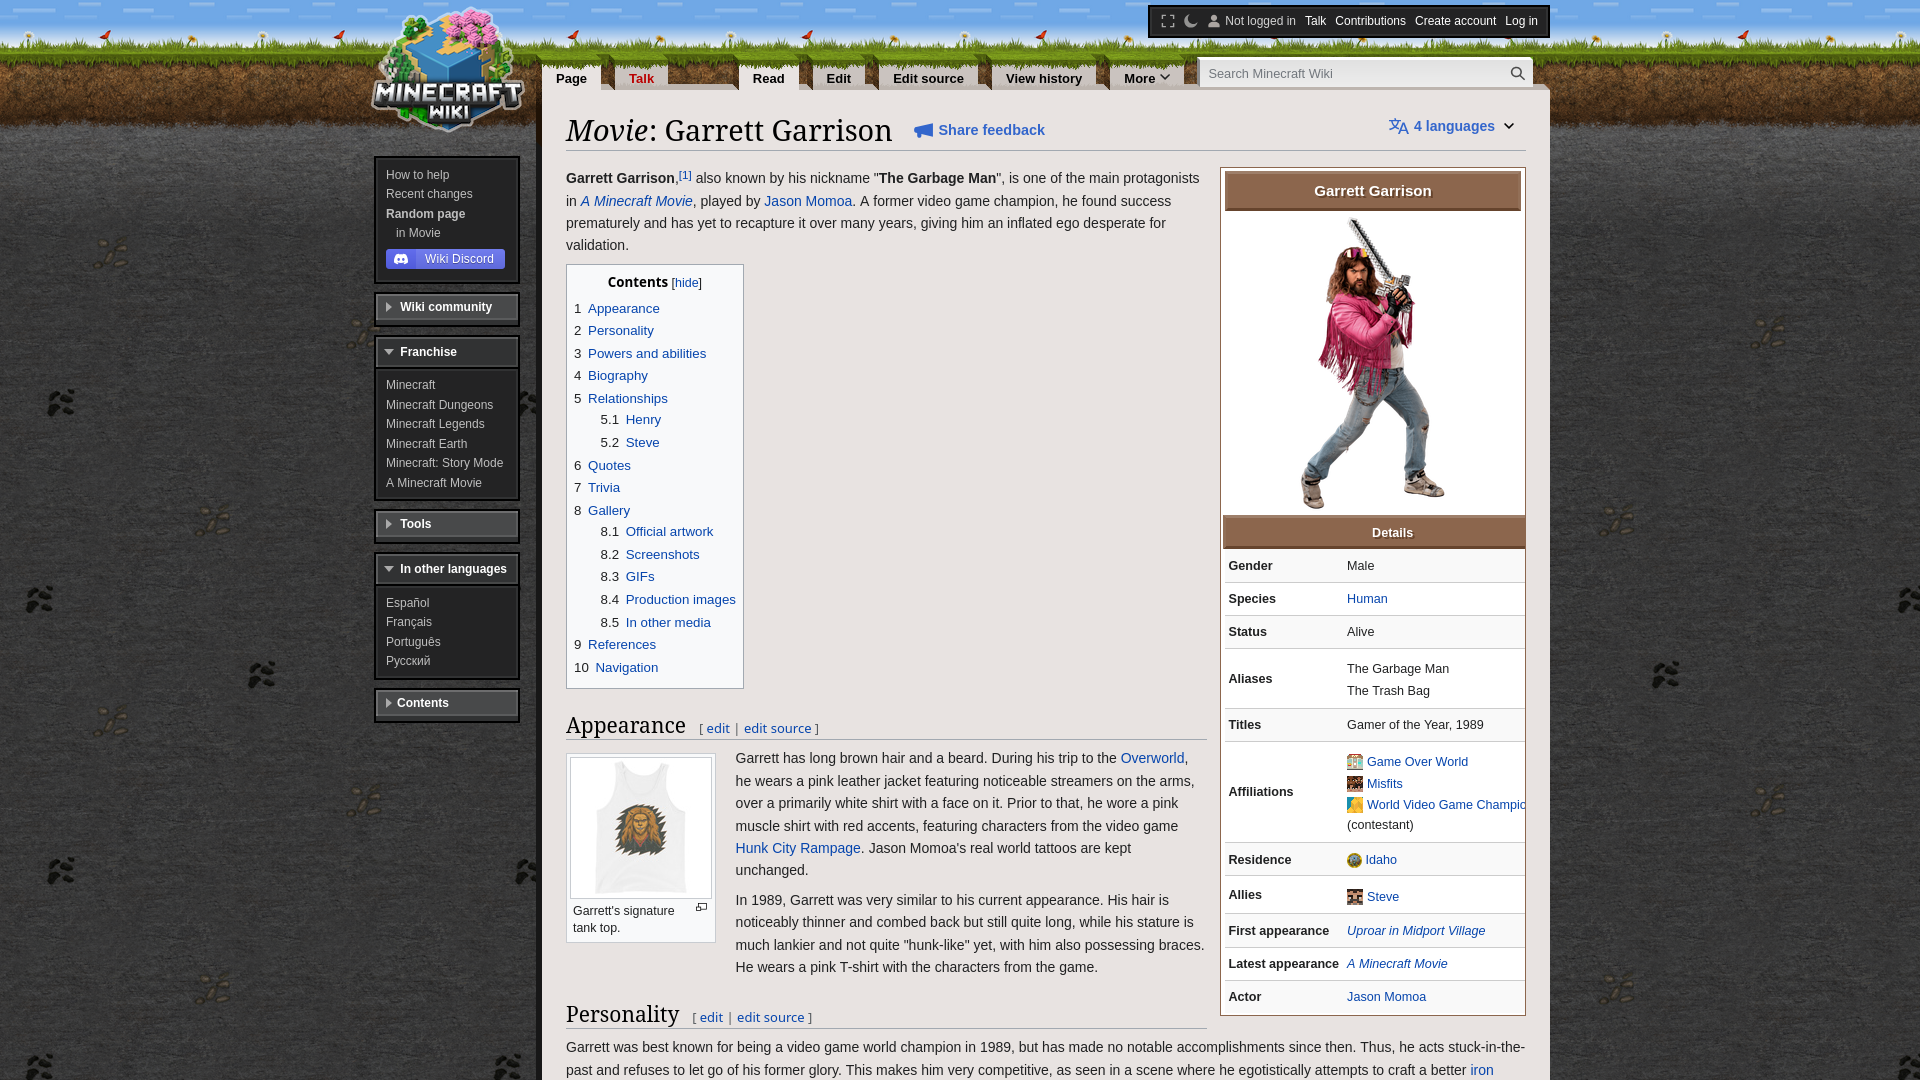Click the Not logged in user icon

tap(1214, 21)
